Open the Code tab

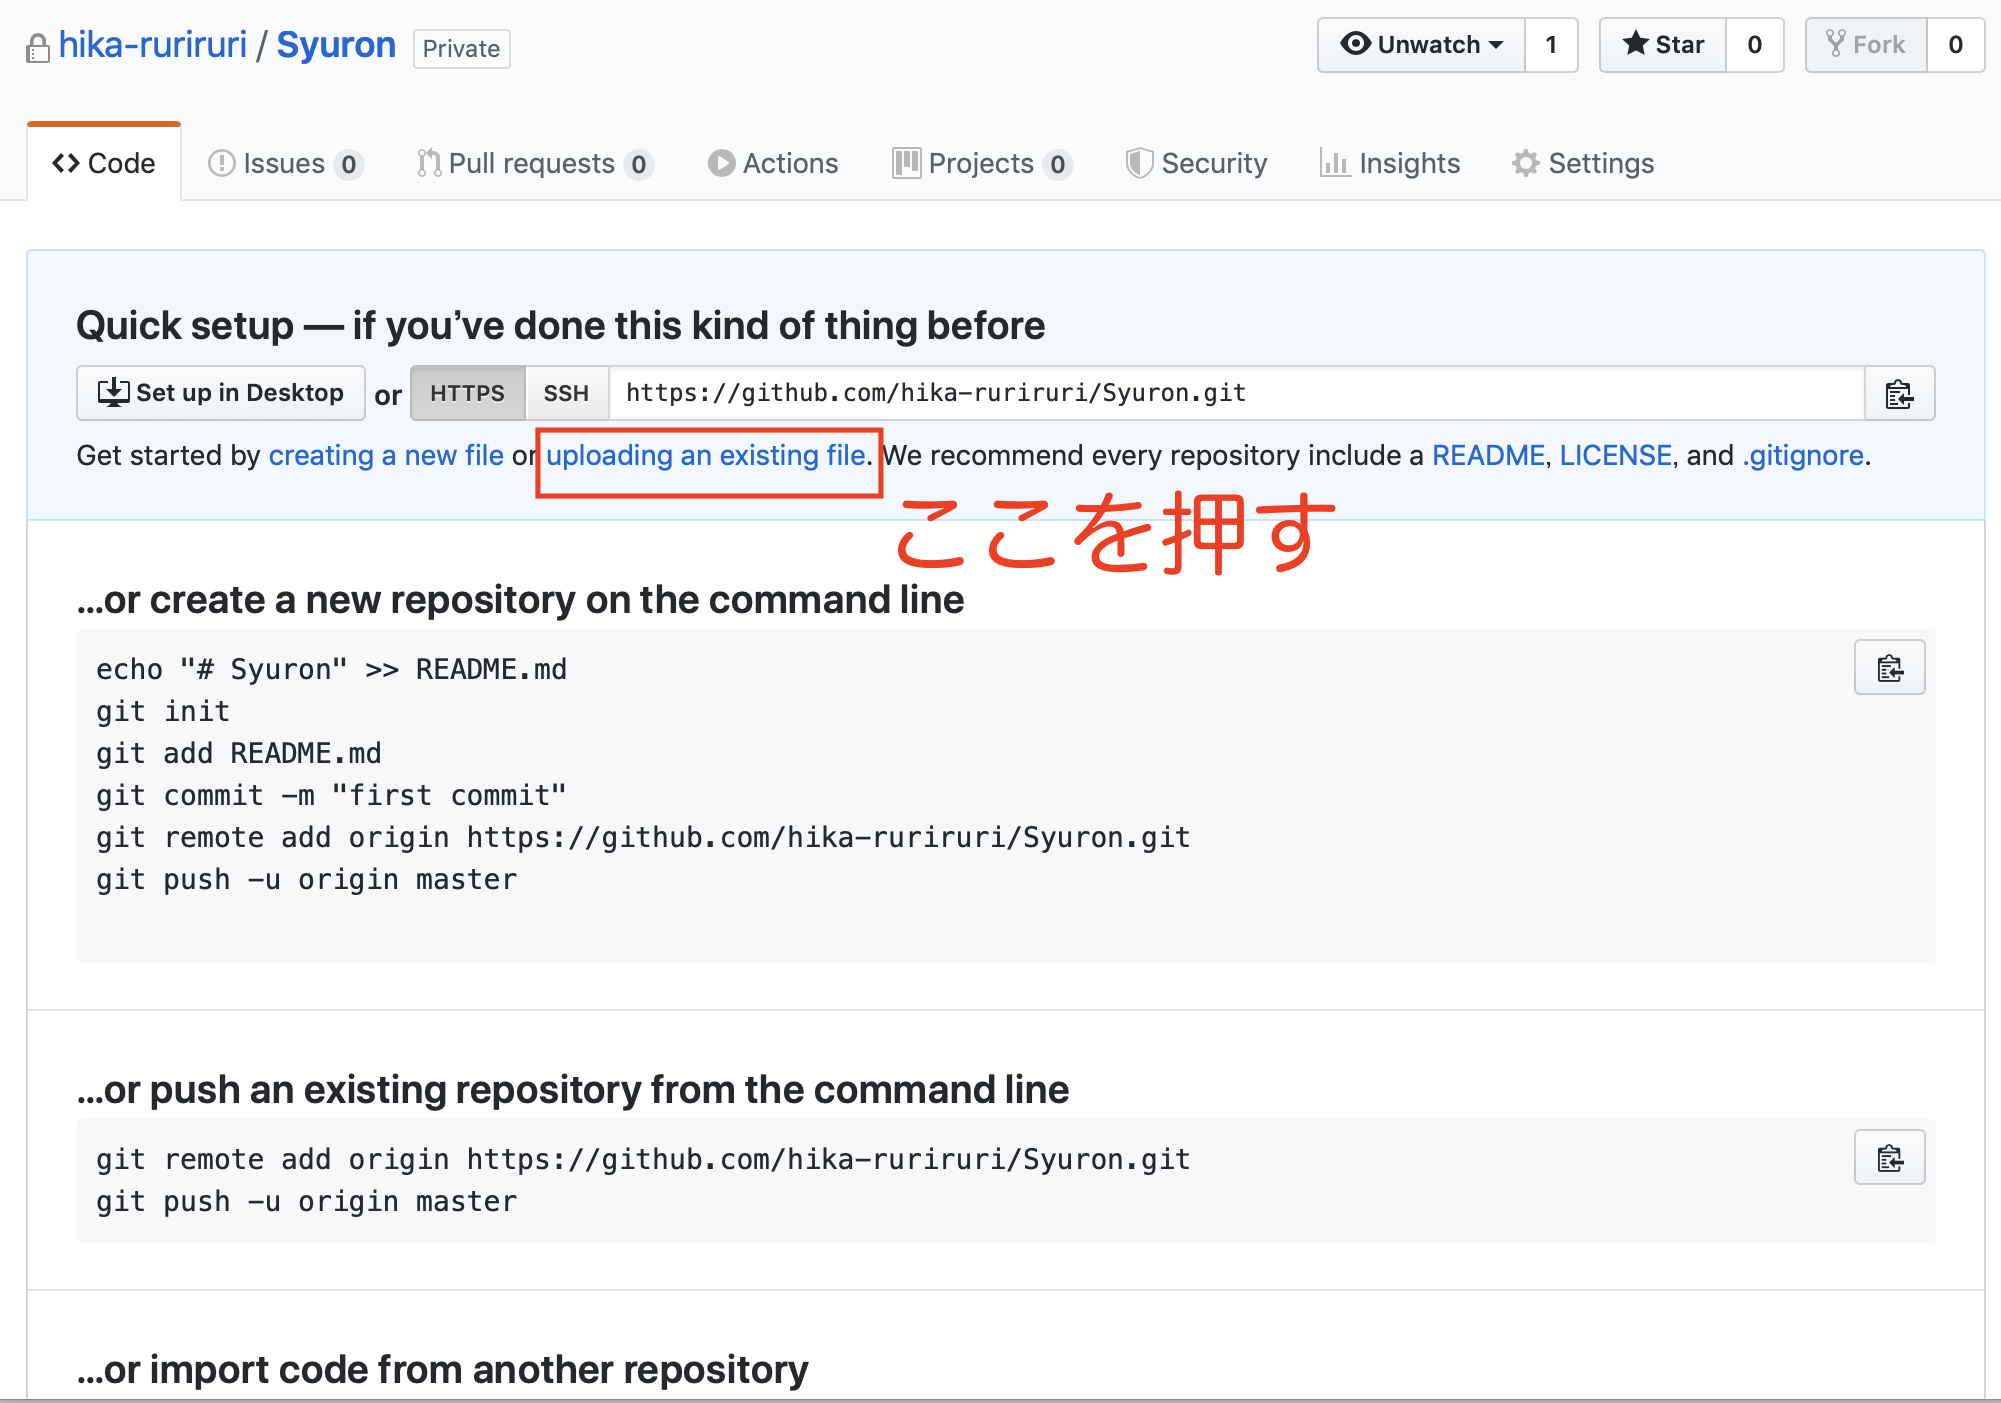(104, 162)
